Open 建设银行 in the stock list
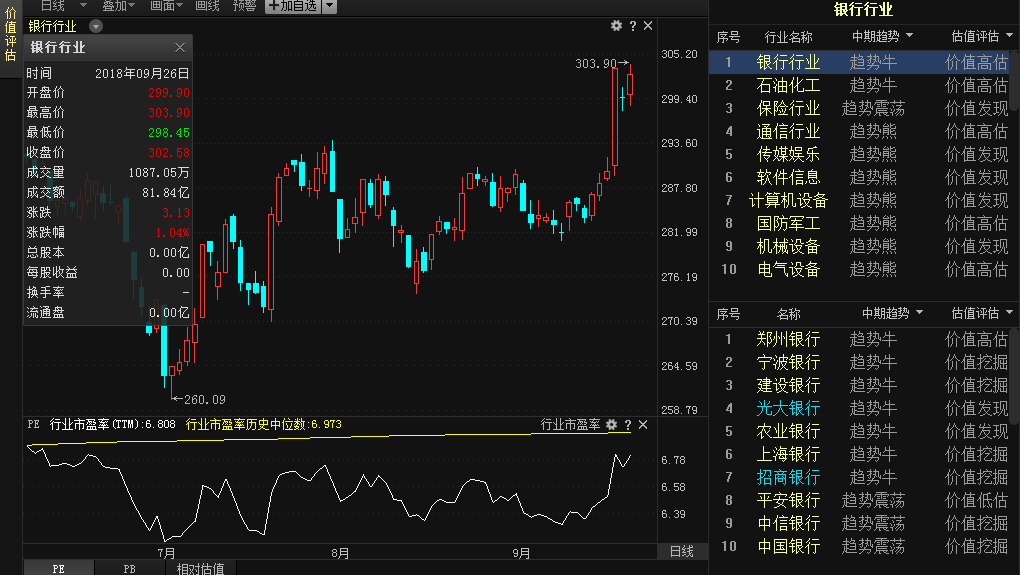Viewport: 1020px width, 575px height. [788, 385]
